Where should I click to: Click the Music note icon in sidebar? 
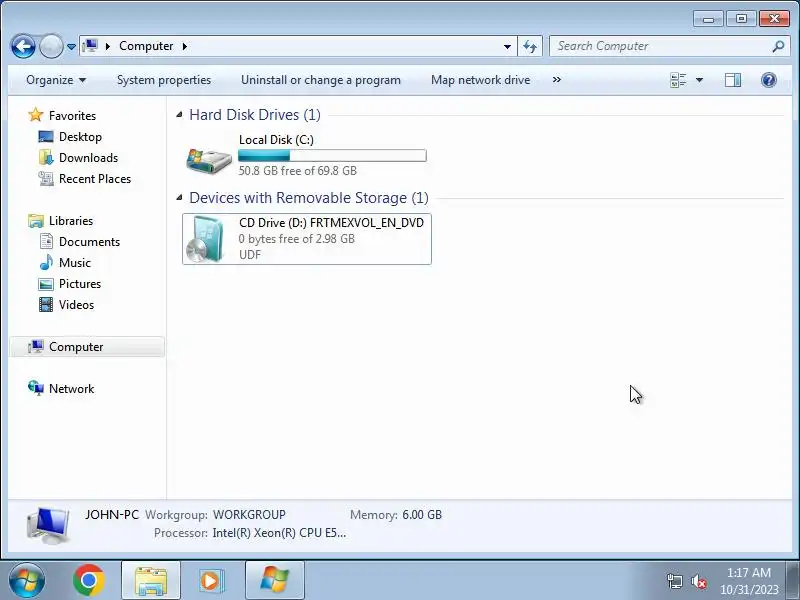46,262
